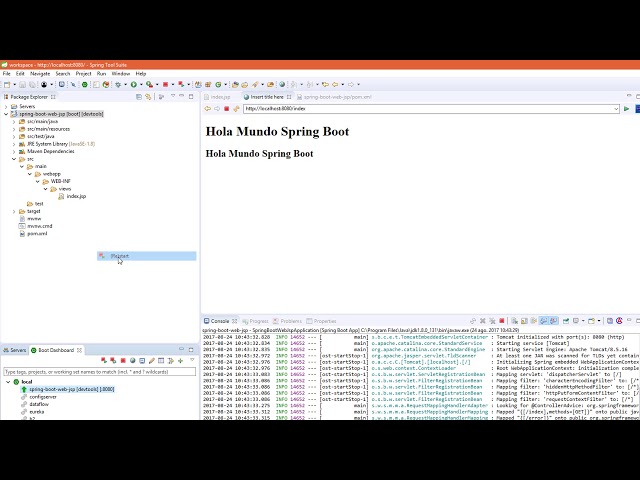This screenshot has height=480, width=640.
Task: Toggle Link with Editor in Package Explorer
Action: pyautogui.click(x=148, y=97)
